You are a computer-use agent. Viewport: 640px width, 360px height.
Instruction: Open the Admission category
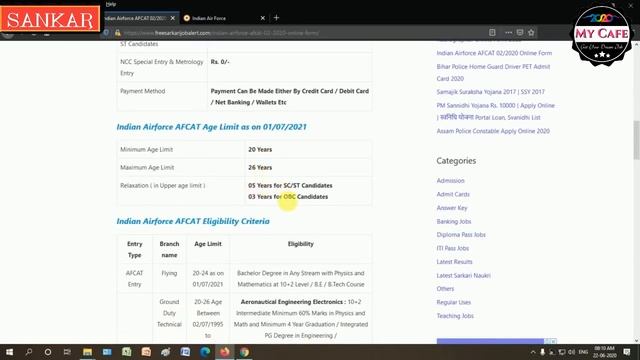point(450,180)
